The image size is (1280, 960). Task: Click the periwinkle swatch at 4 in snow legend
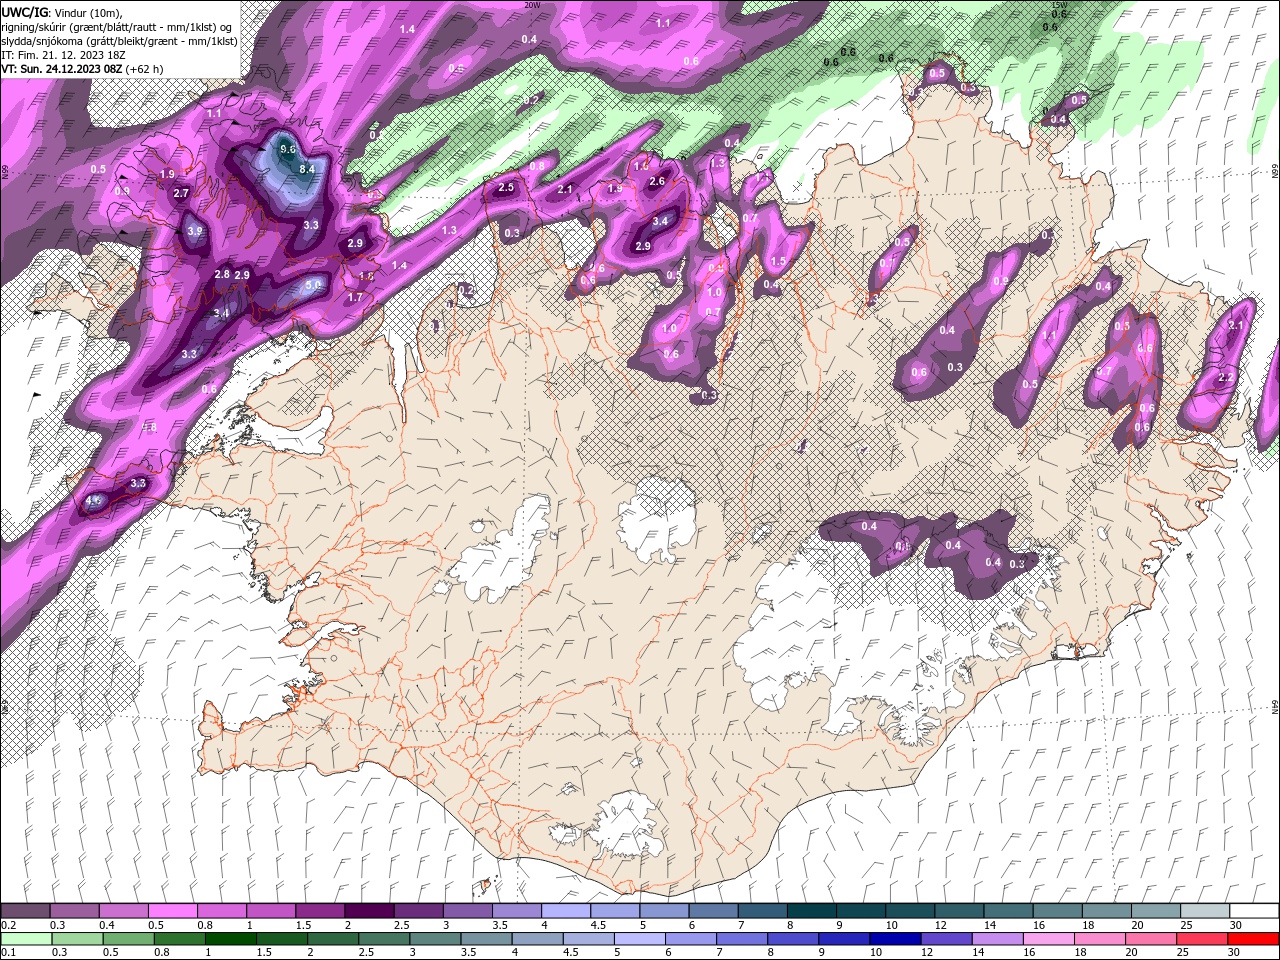[564, 911]
